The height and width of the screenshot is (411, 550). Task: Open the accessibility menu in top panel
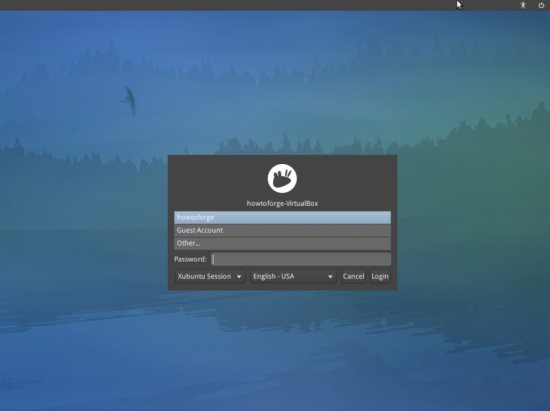point(523,5)
